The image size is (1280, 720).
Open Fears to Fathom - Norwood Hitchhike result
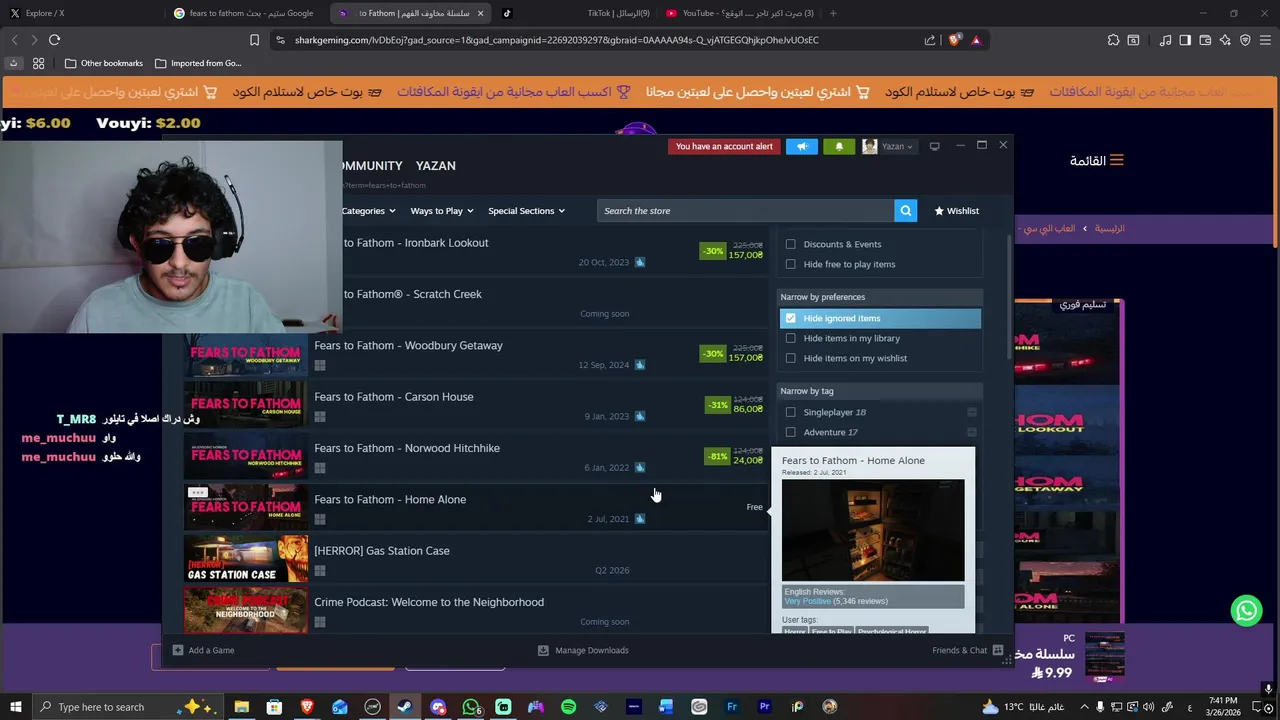pos(475,456)
